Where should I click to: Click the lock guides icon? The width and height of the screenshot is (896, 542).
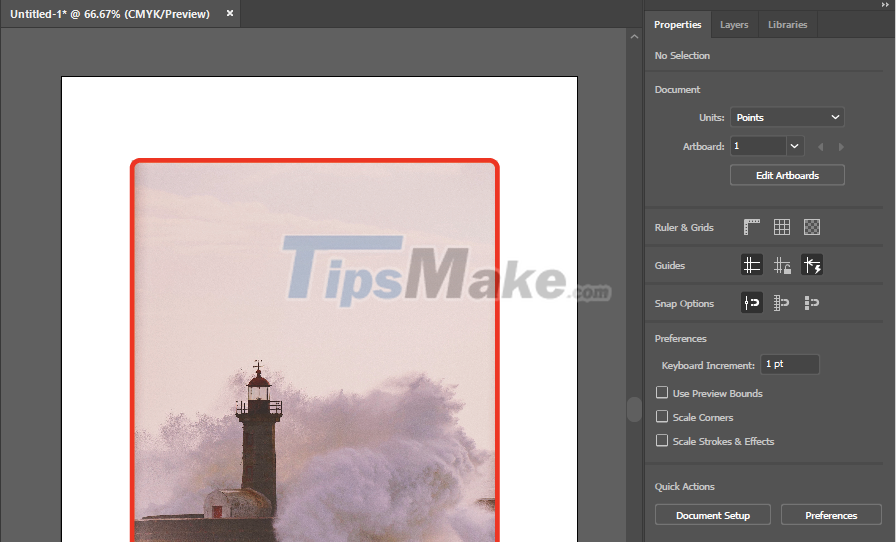[782, 265]
